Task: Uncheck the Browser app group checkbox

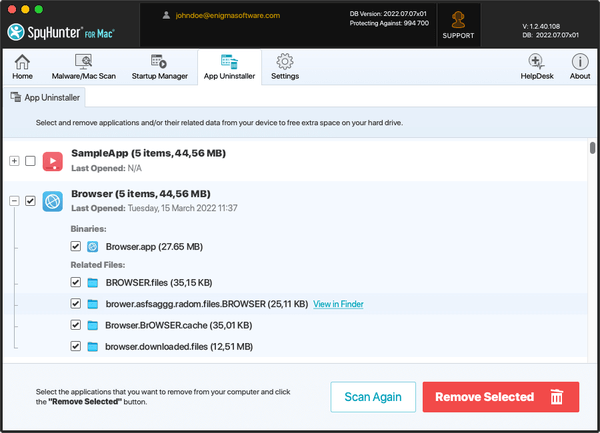Action: pos(30,201)
